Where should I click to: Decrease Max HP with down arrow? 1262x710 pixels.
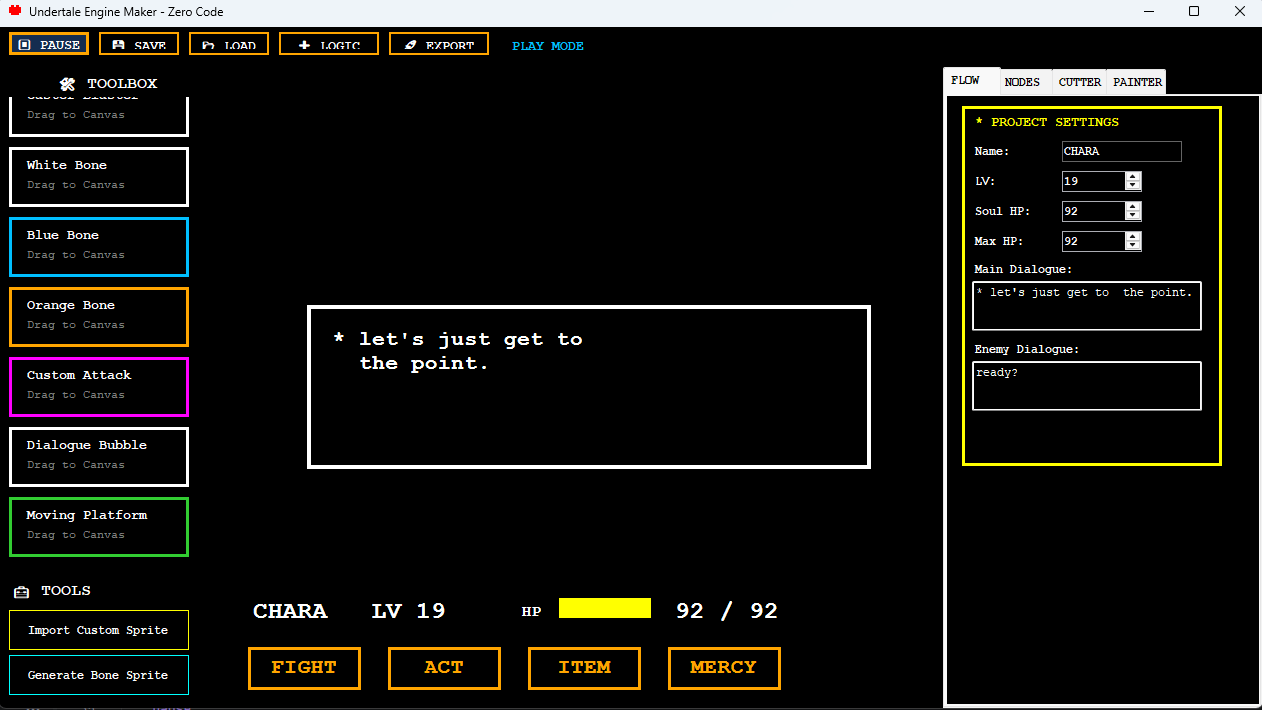pyautogui.click(x=1132, y=246)
